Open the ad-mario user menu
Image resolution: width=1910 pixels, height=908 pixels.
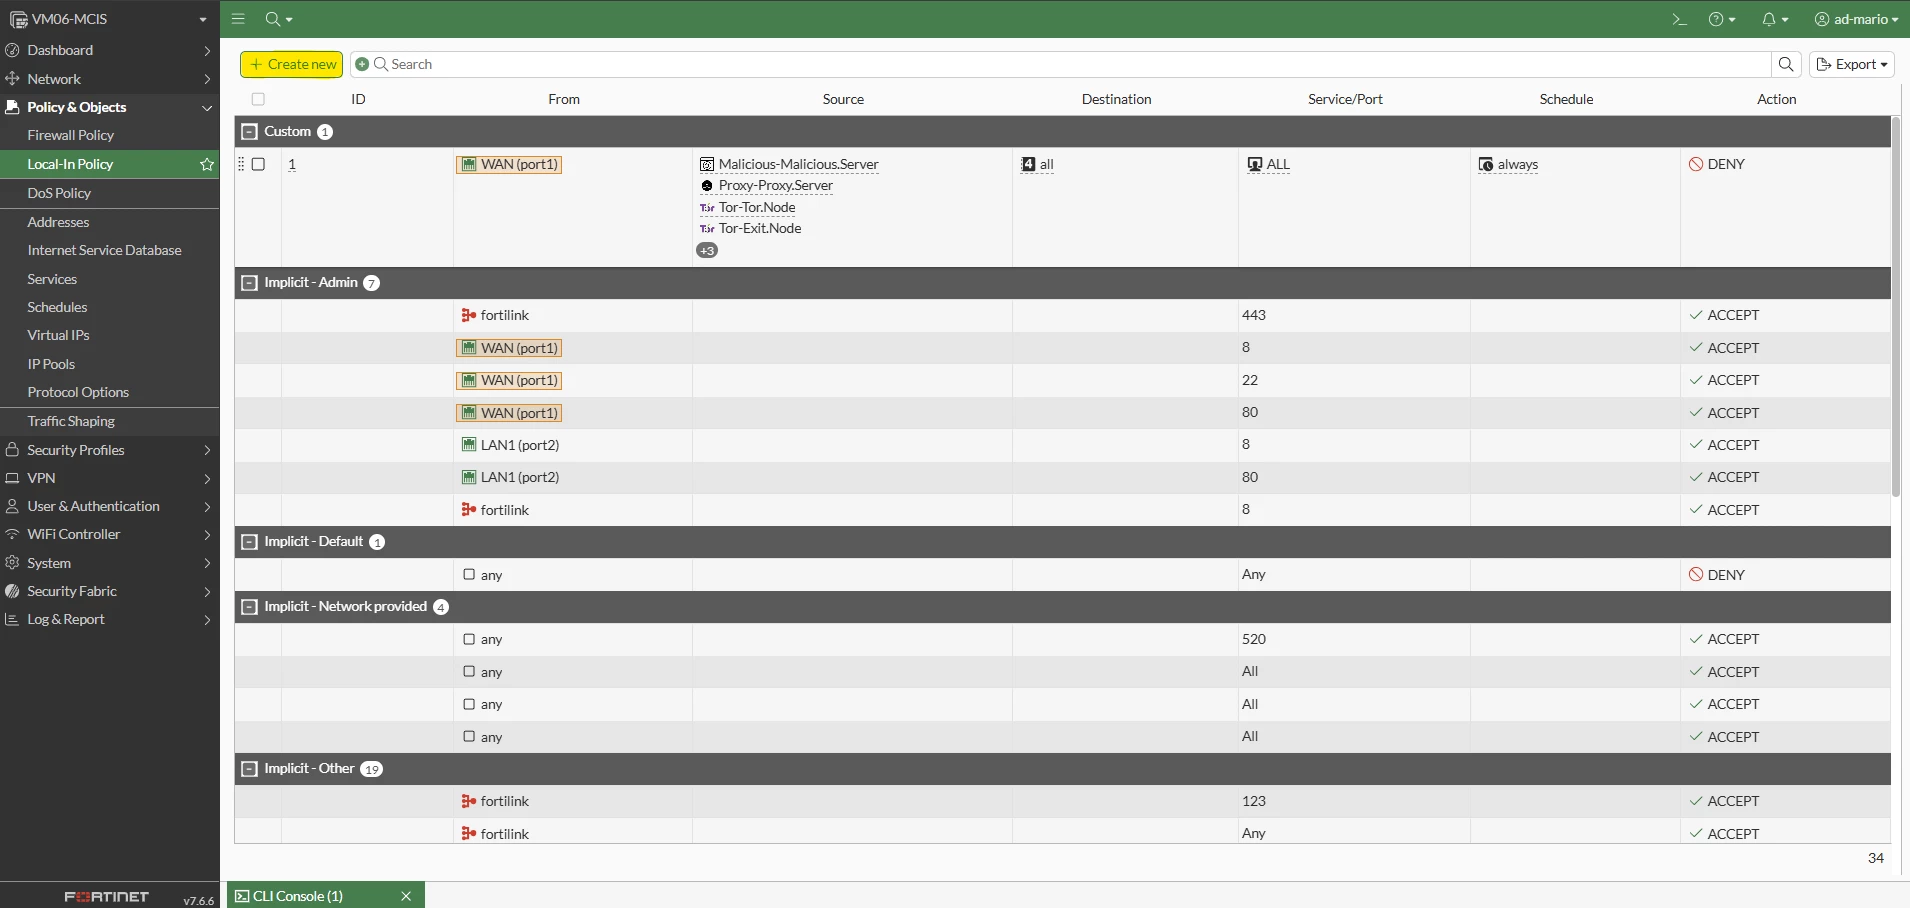(1856, 19)
